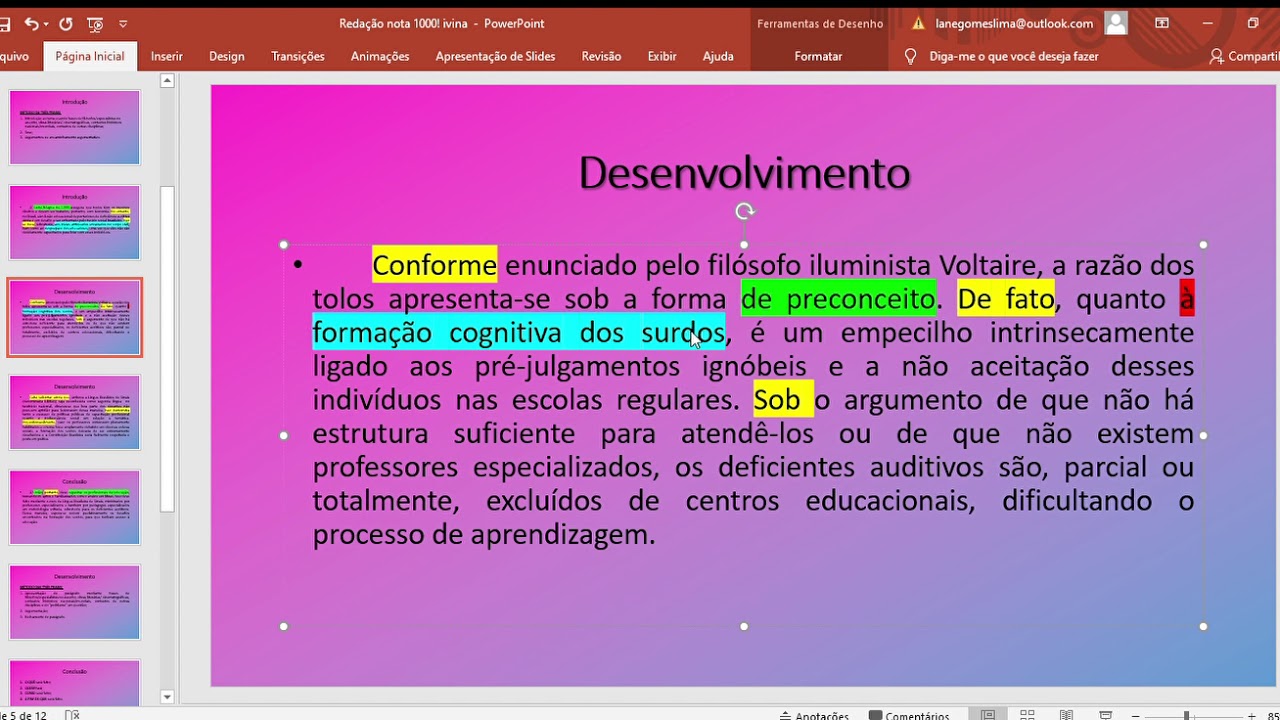1280x720 pixels.
Task: Click the yellow highlighted word Sob
Action: click(783, 400)
